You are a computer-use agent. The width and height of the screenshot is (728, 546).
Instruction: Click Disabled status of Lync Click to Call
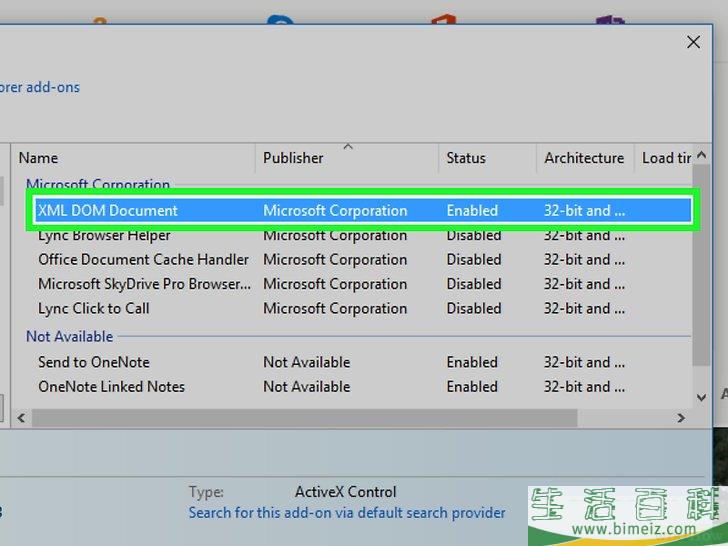(474, 308)
